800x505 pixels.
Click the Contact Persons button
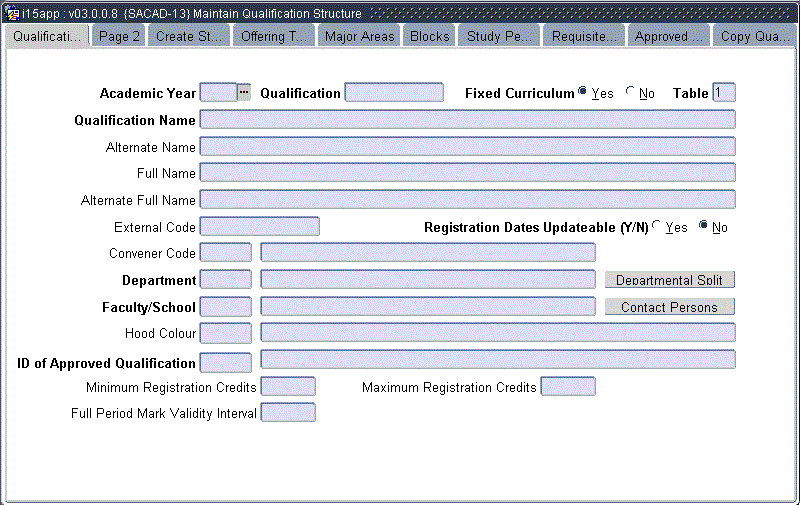[x=669, y=307]
